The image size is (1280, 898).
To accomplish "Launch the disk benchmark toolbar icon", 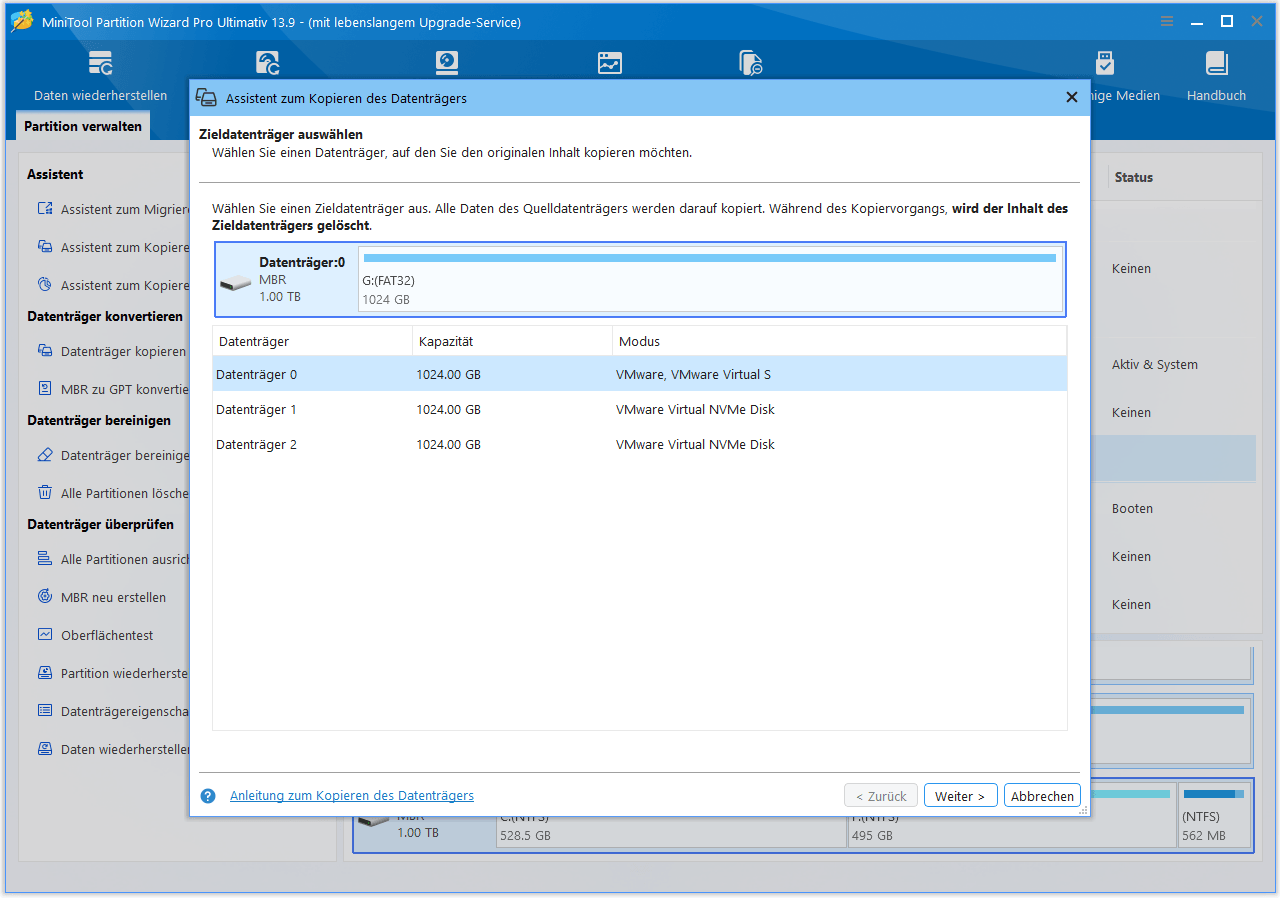I will tap(447, 64).
